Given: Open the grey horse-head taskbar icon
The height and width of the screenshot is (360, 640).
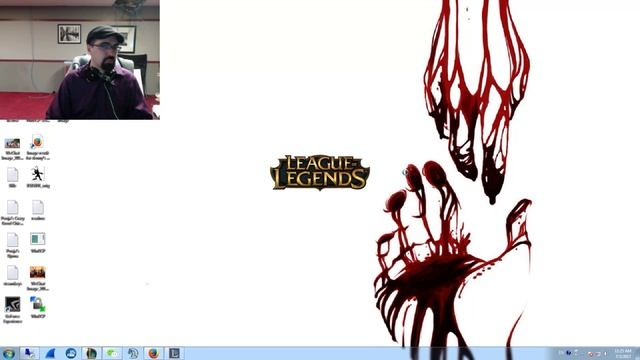Looking at the screenshot, I should pyautogui.click(x=133, y=353).
